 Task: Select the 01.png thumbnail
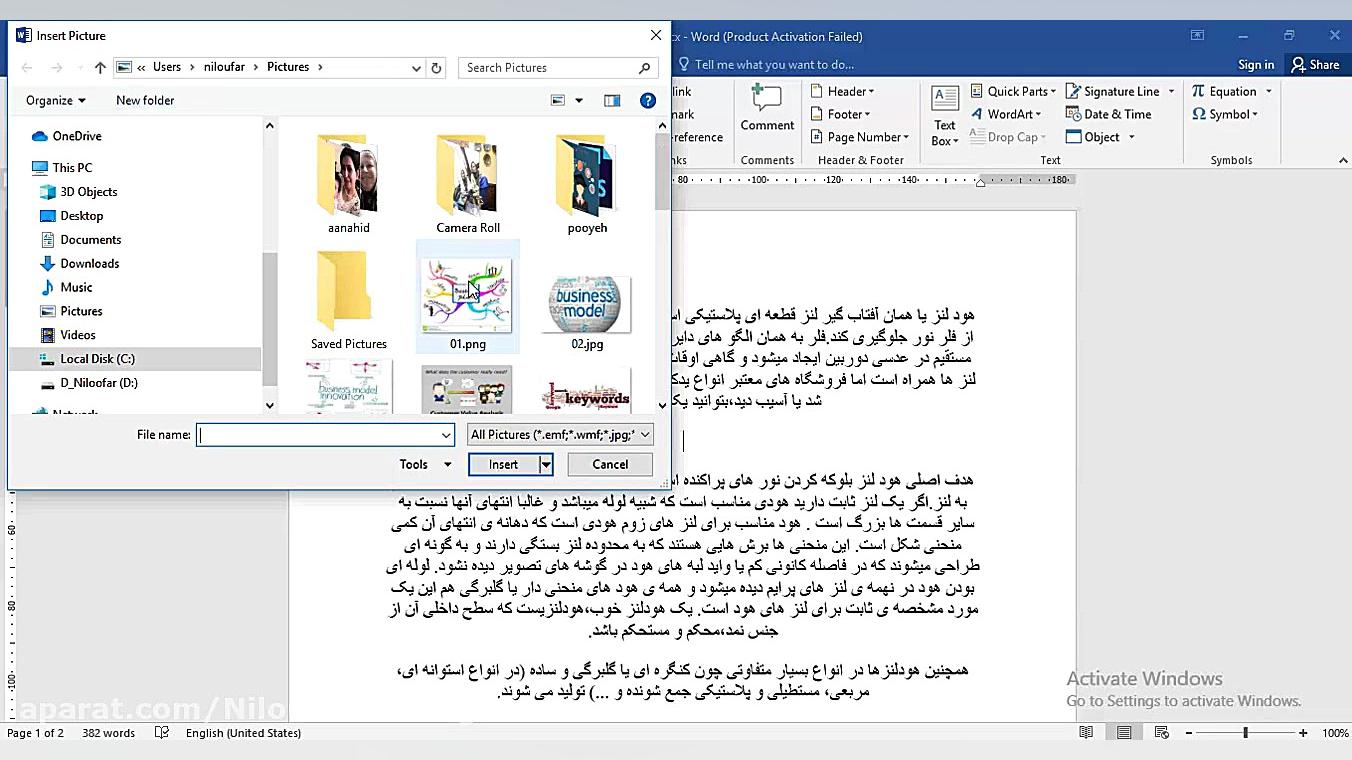point(467,293)
